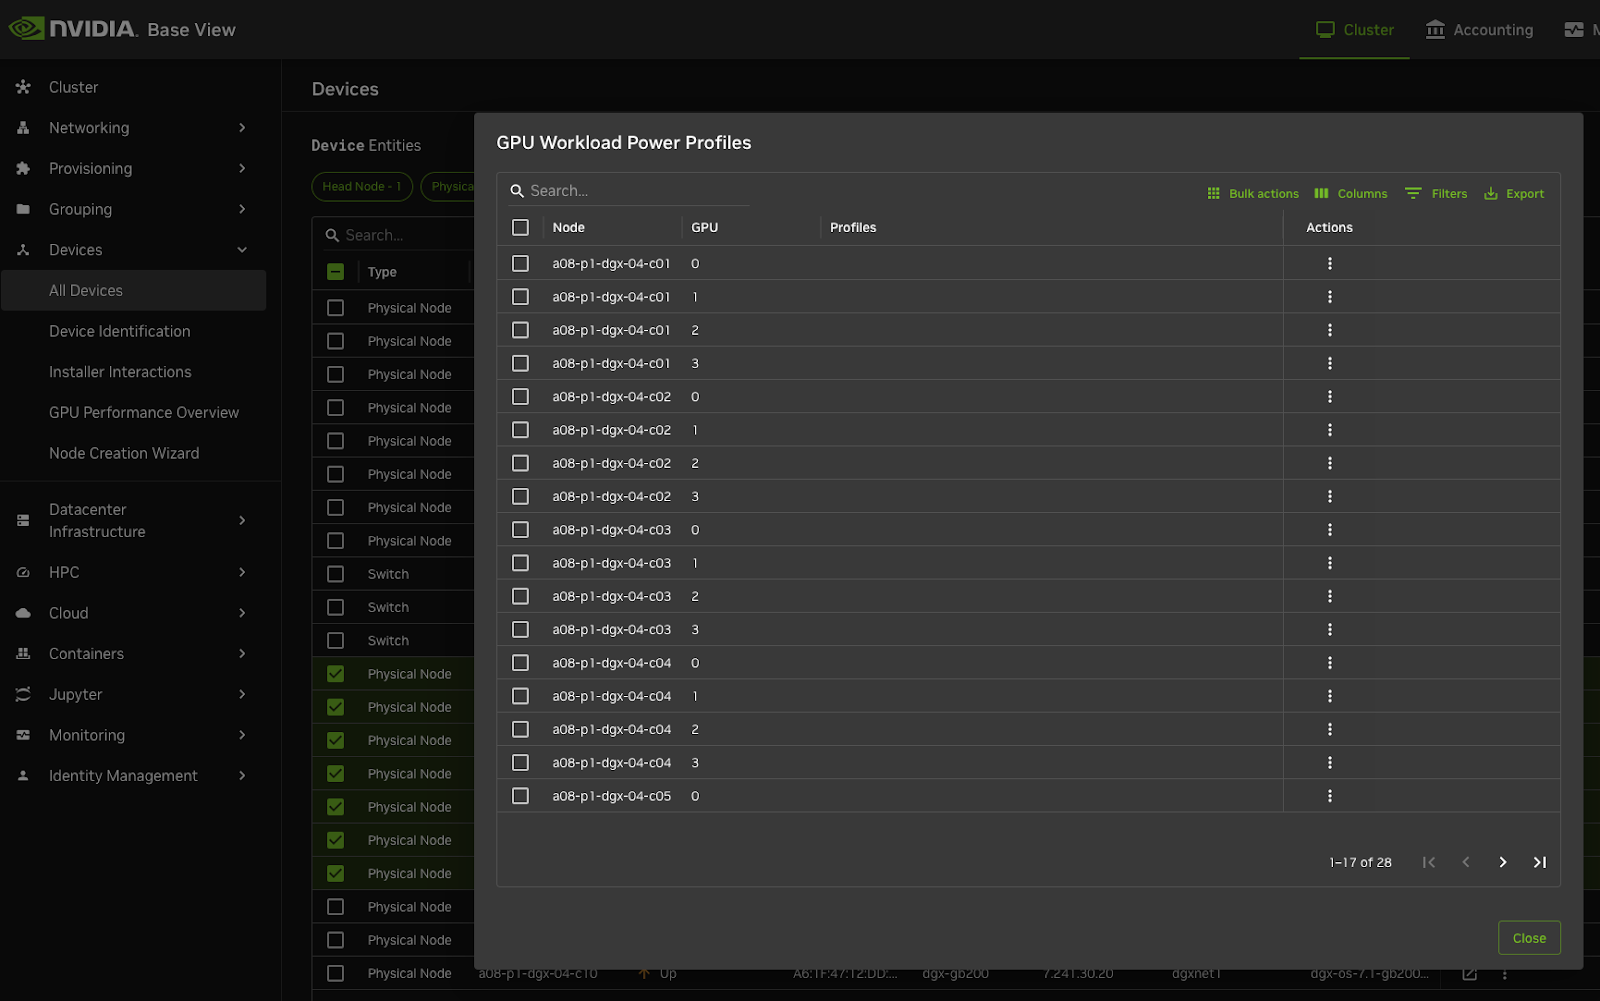Open actions menu for a08-p1-dgx-04-c05 GPU 0
The width and height of the screenshot is (1600, 1001).
1329,796
